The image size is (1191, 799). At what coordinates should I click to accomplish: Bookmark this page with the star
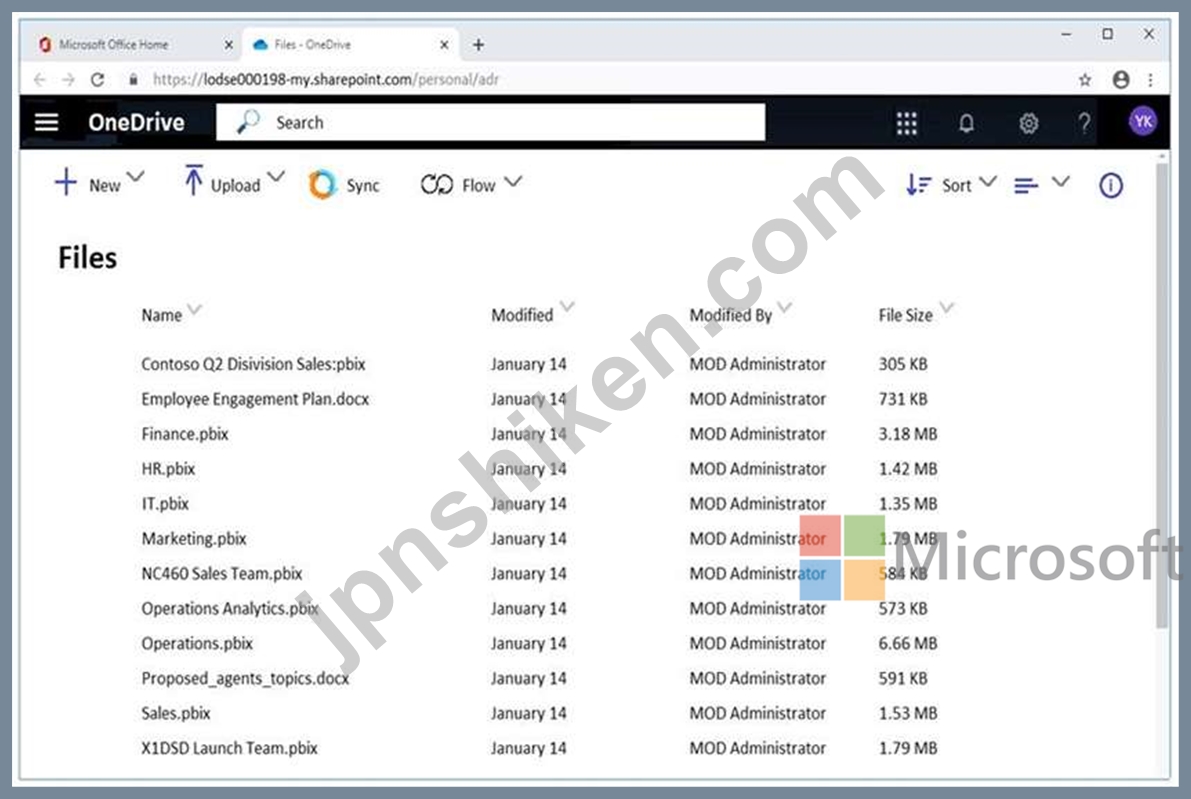(x=1085, y=80)
